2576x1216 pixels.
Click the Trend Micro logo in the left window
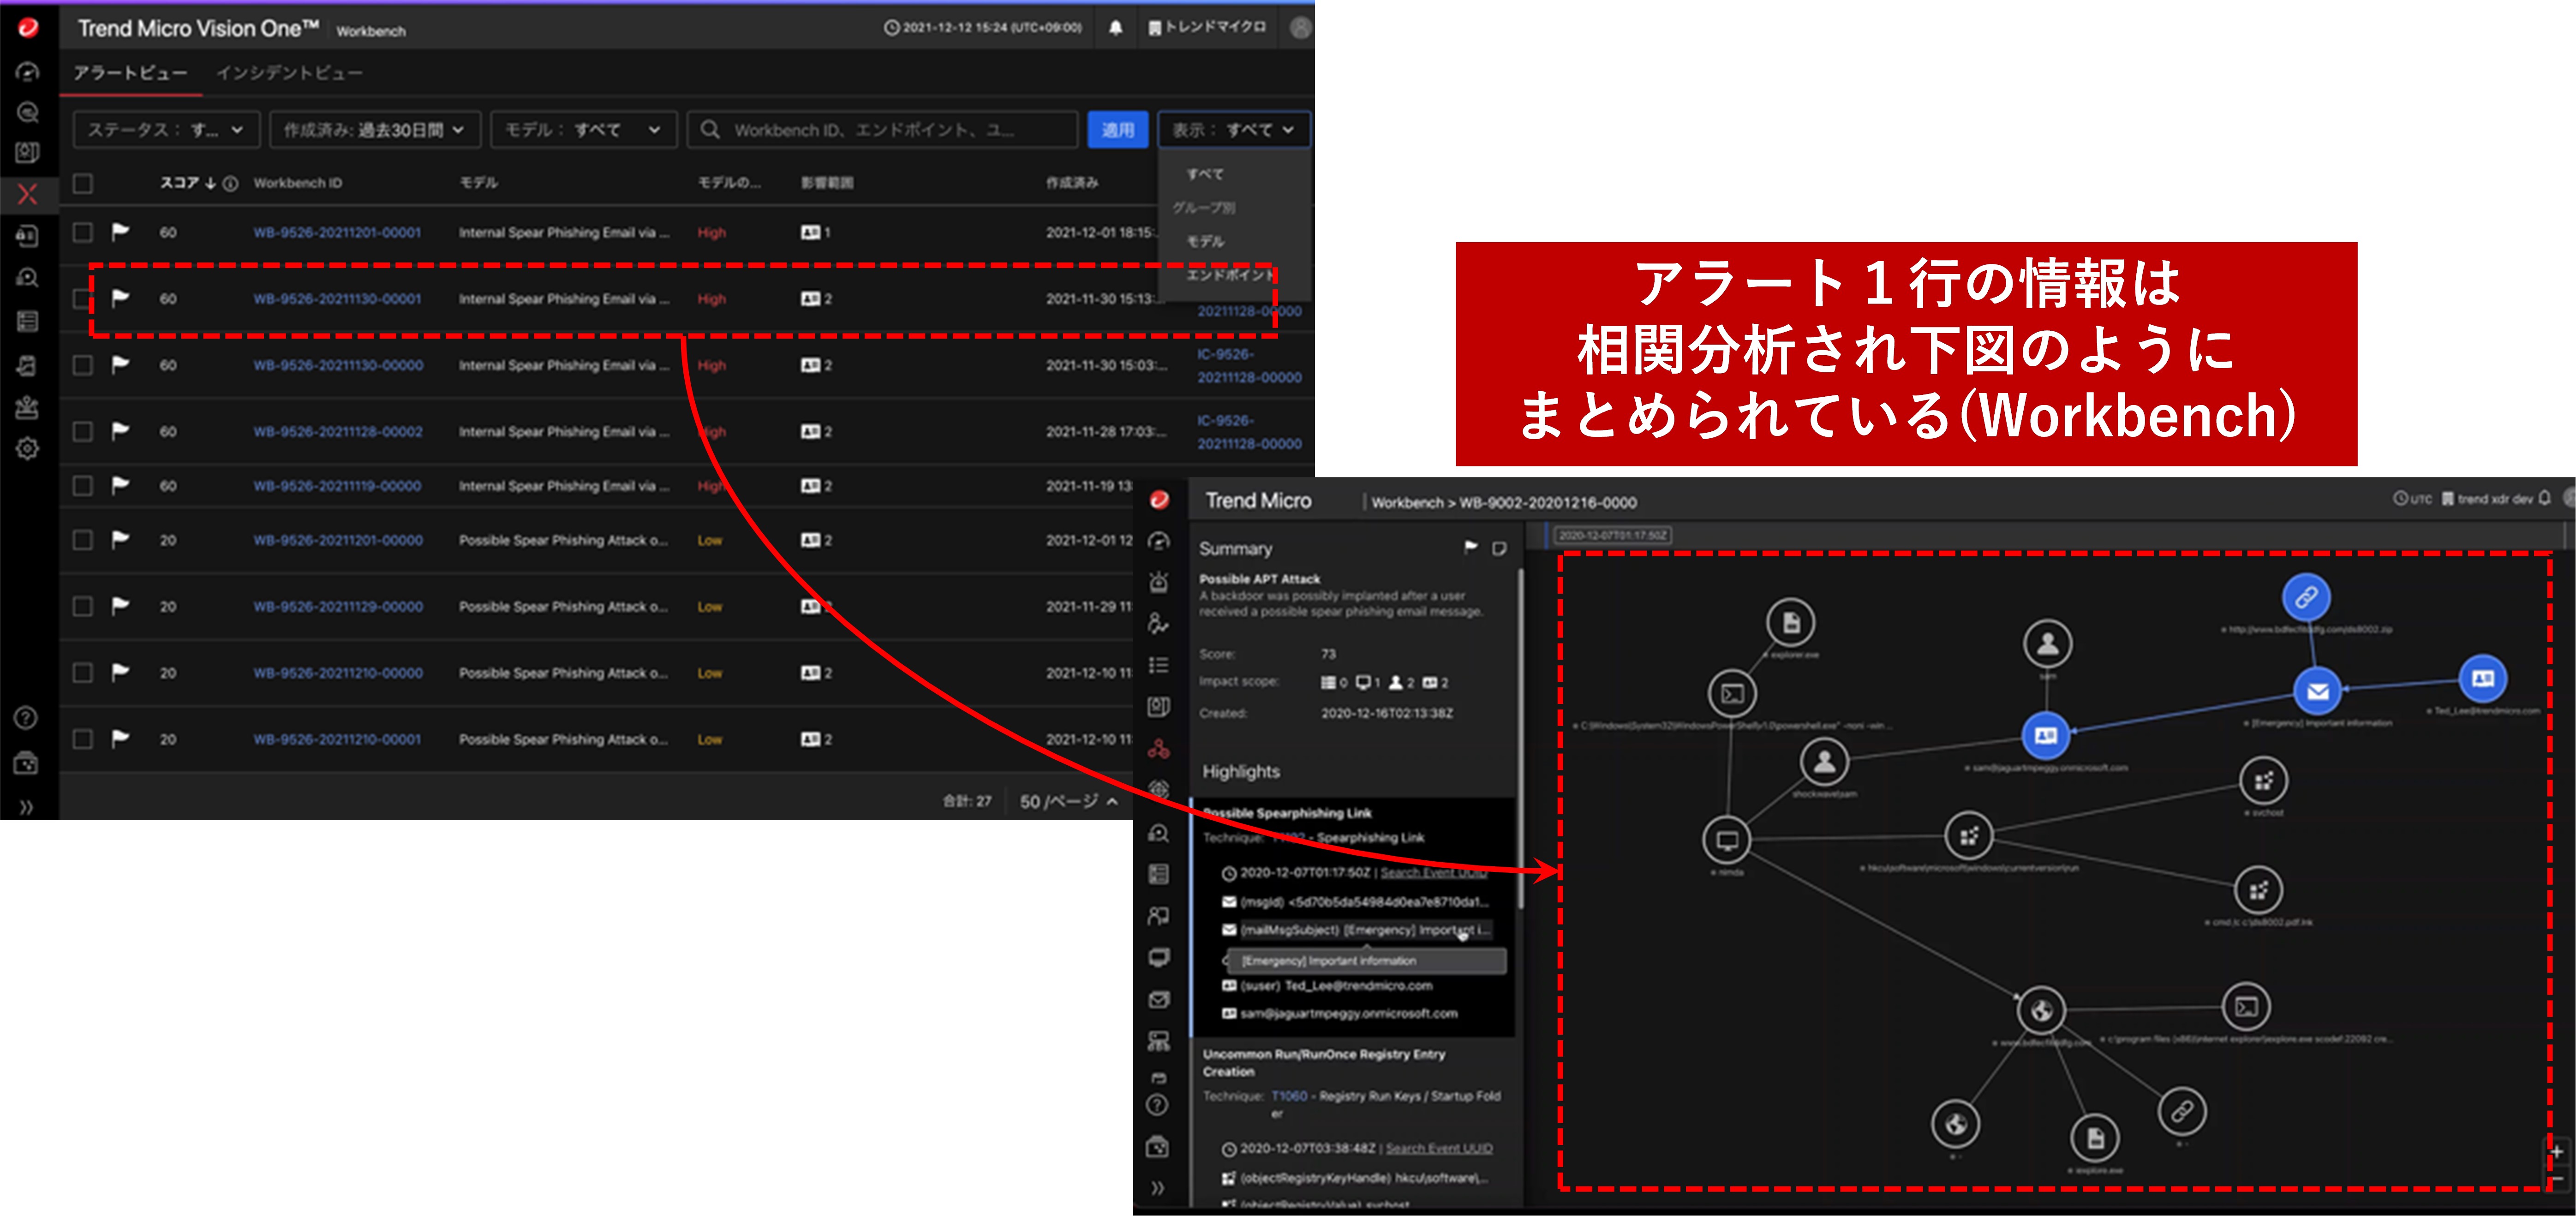[x=28, y=27]
